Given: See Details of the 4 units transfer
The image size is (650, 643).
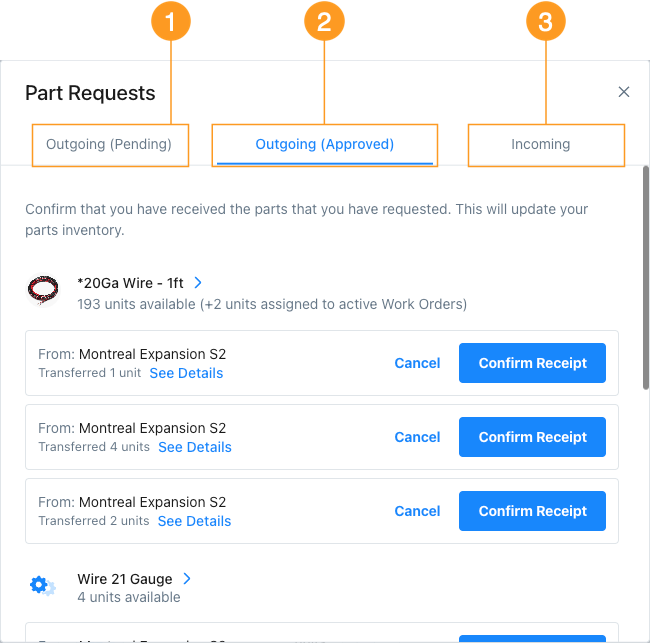Looking at the screenshot, I should pyautogui.click(x=195, y=447).
